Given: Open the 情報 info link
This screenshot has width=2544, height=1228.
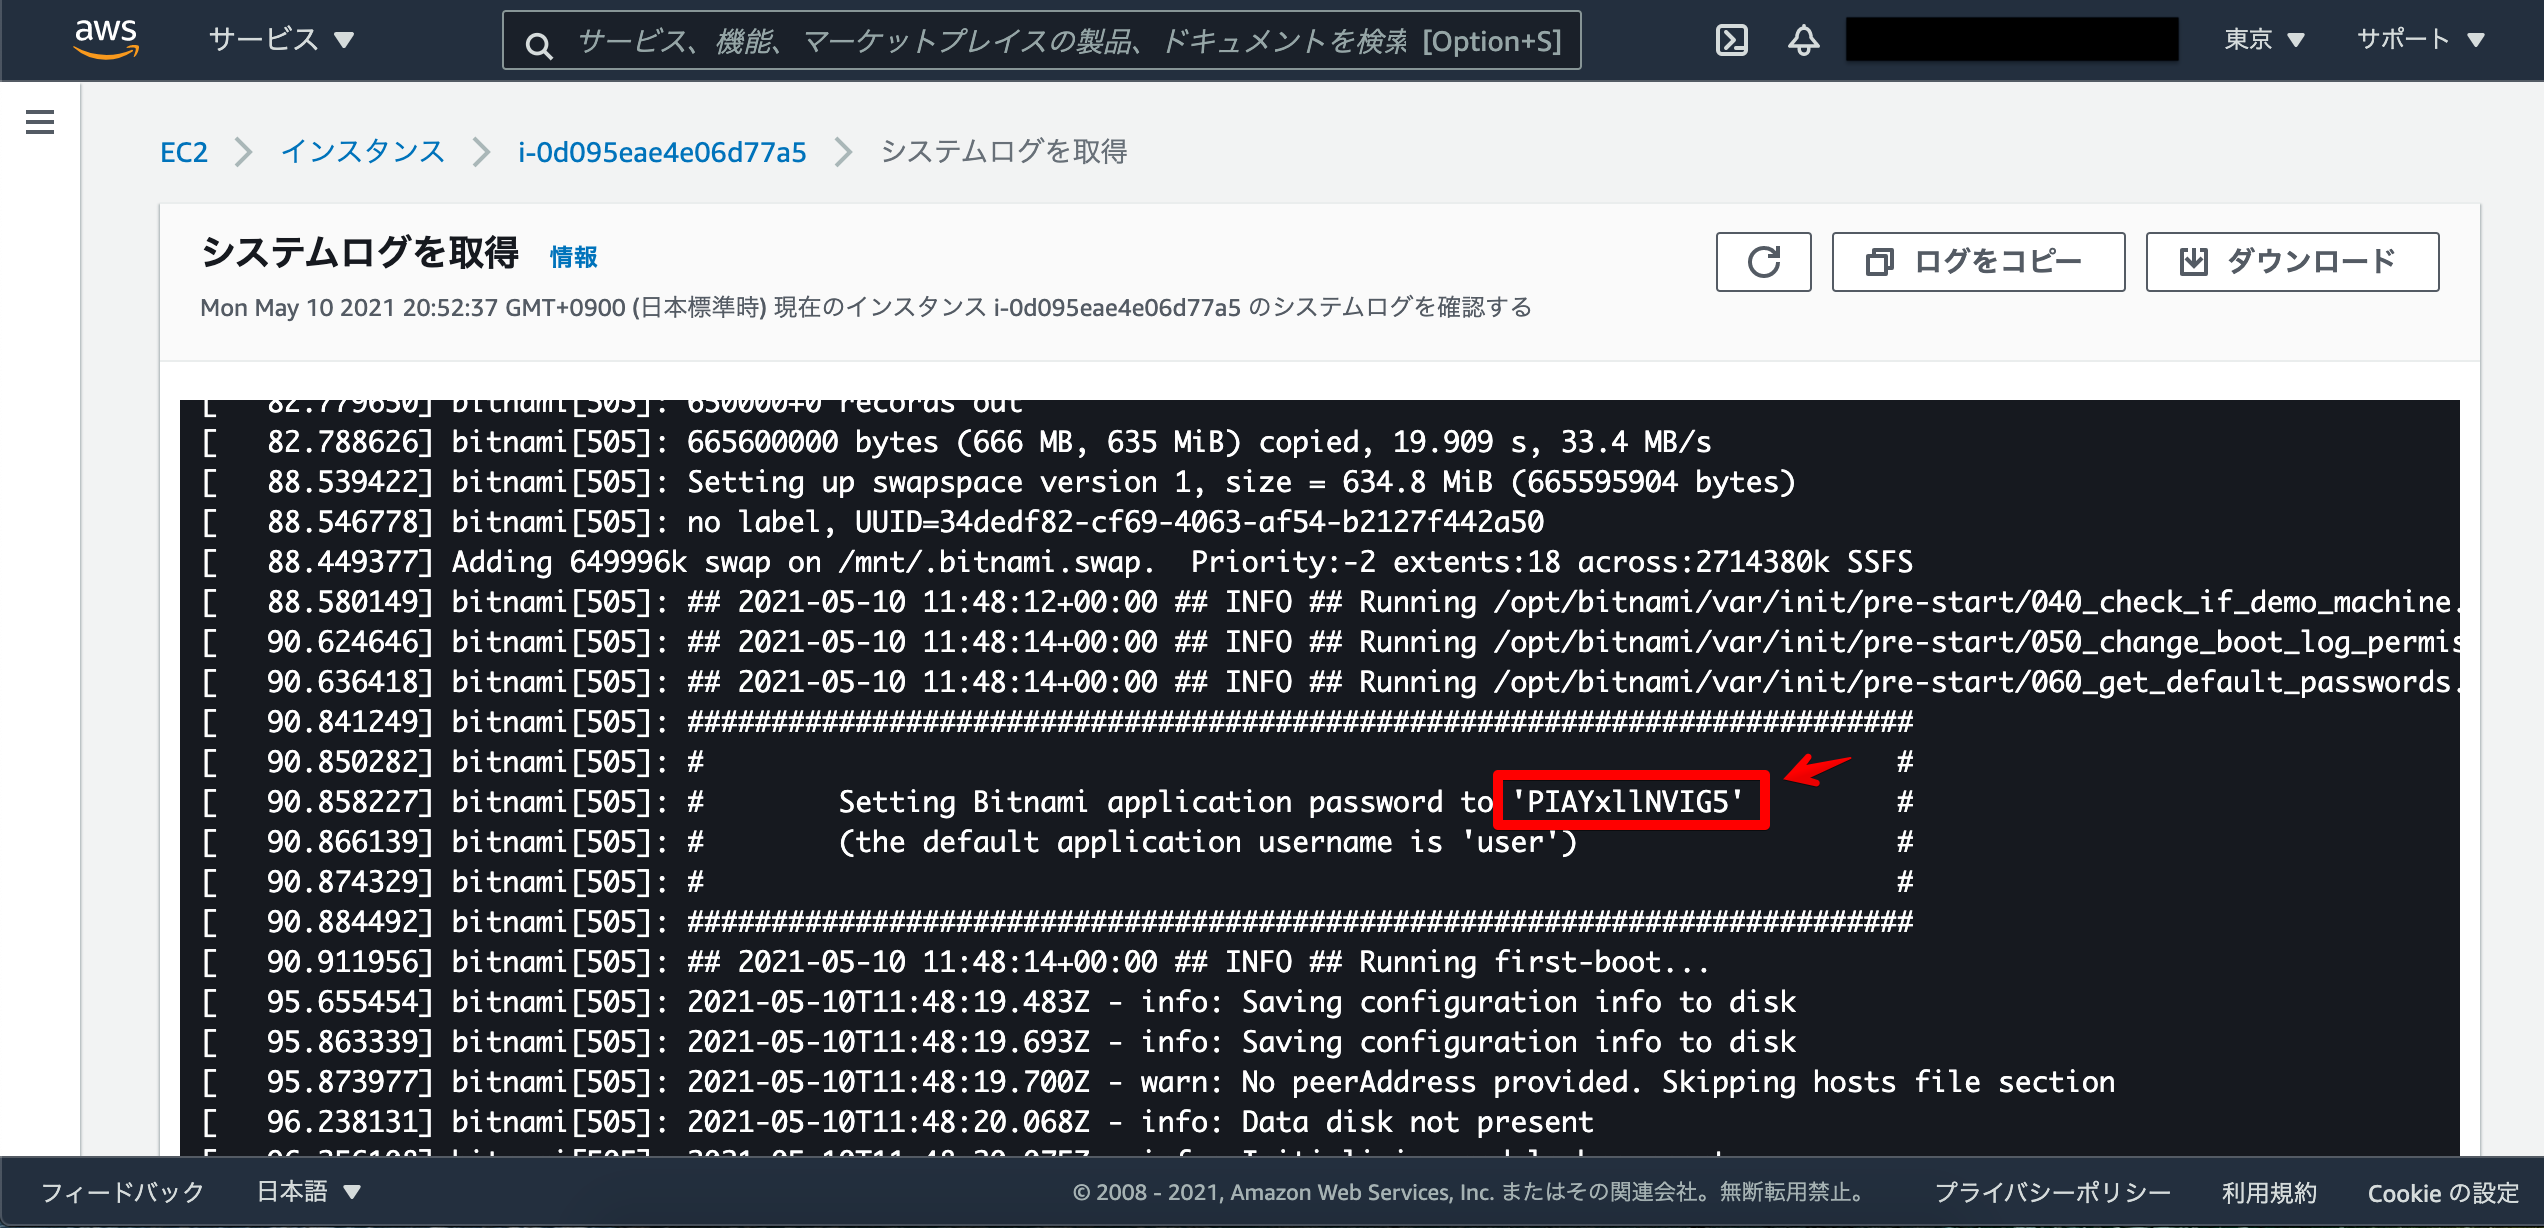Looking at the screenshot, I should (574, 257).
